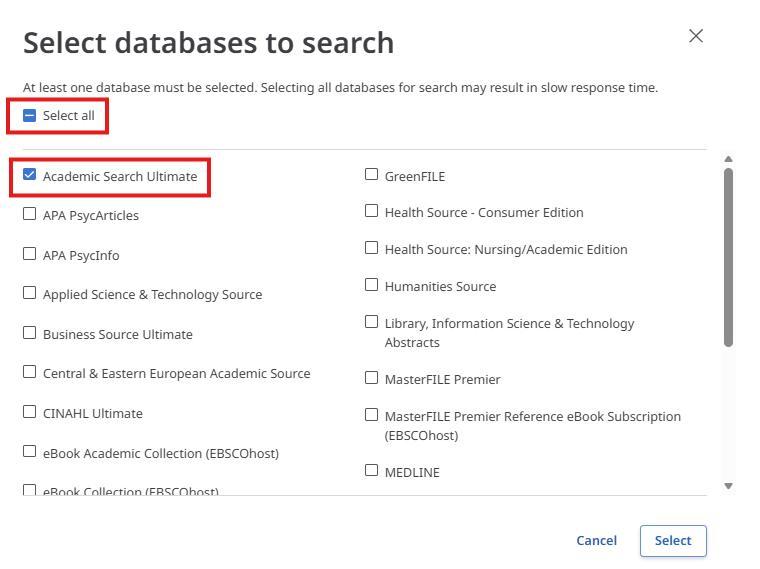Check the GreenFILE database box
This screenshot has width=760, height=569.
pos(372,175)
